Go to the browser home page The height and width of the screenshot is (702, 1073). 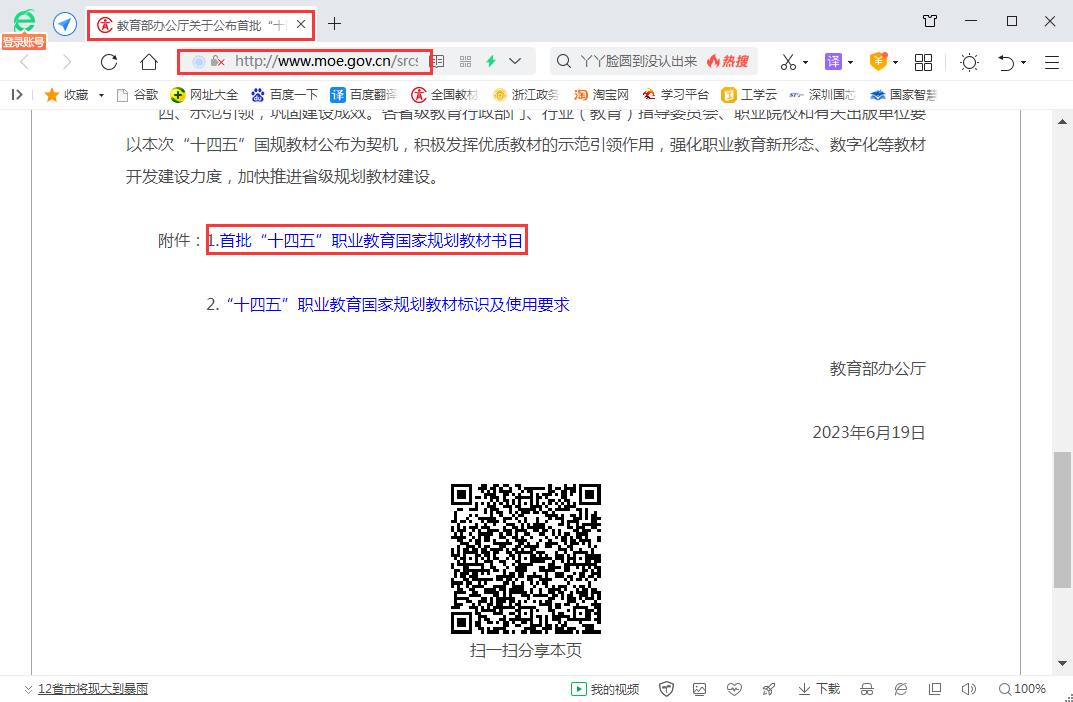coord(148,62)
